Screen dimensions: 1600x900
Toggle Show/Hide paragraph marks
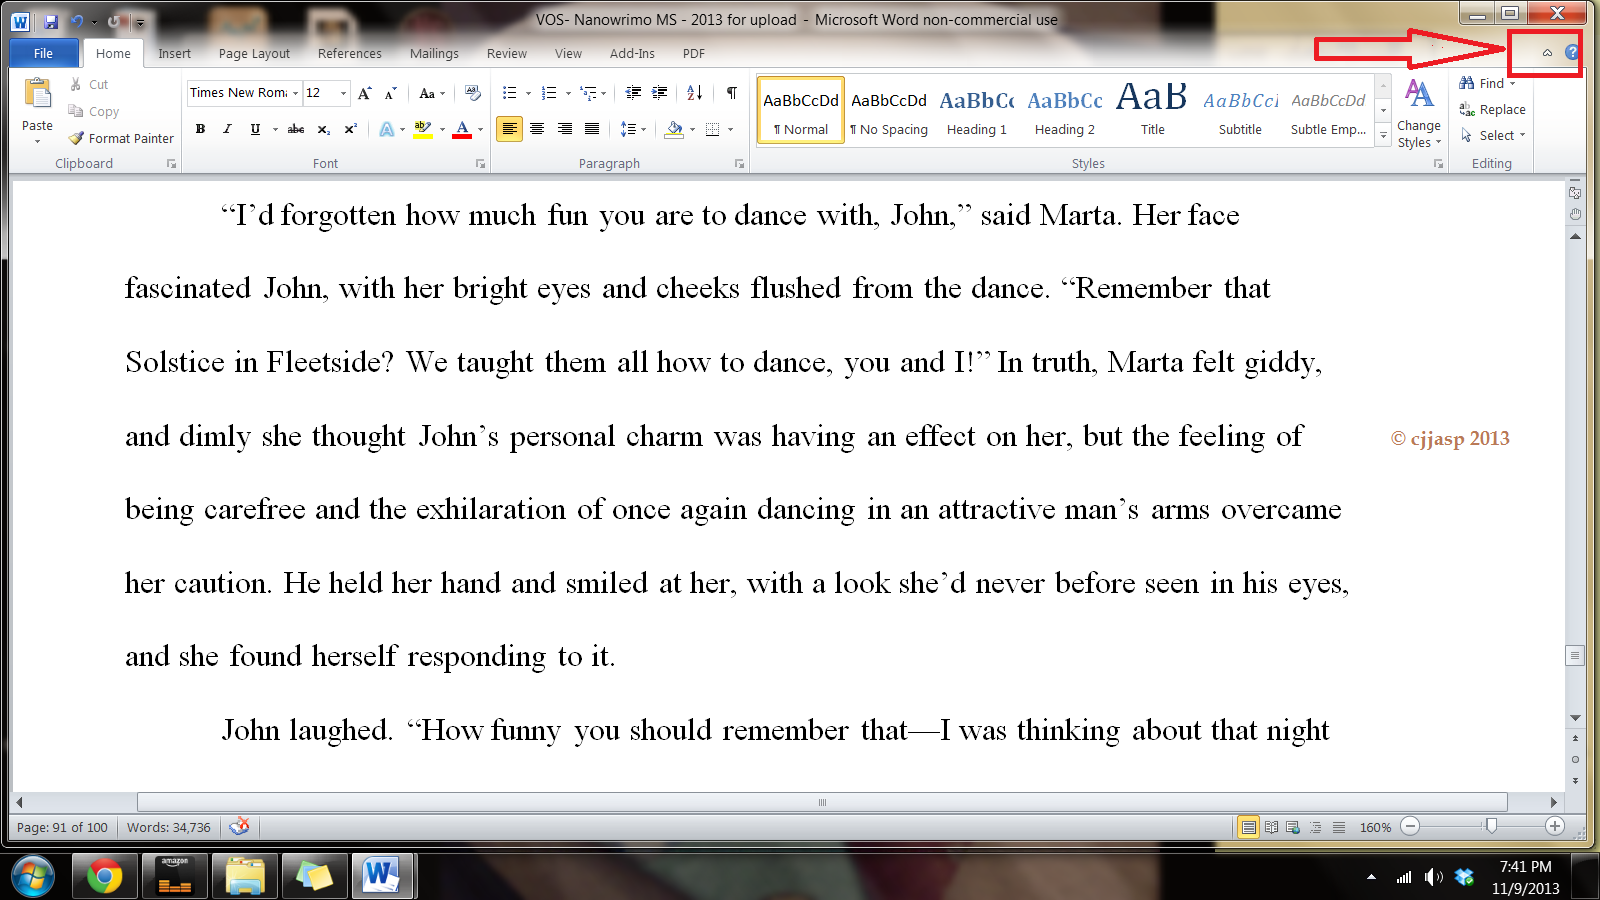tap(731, 93)
